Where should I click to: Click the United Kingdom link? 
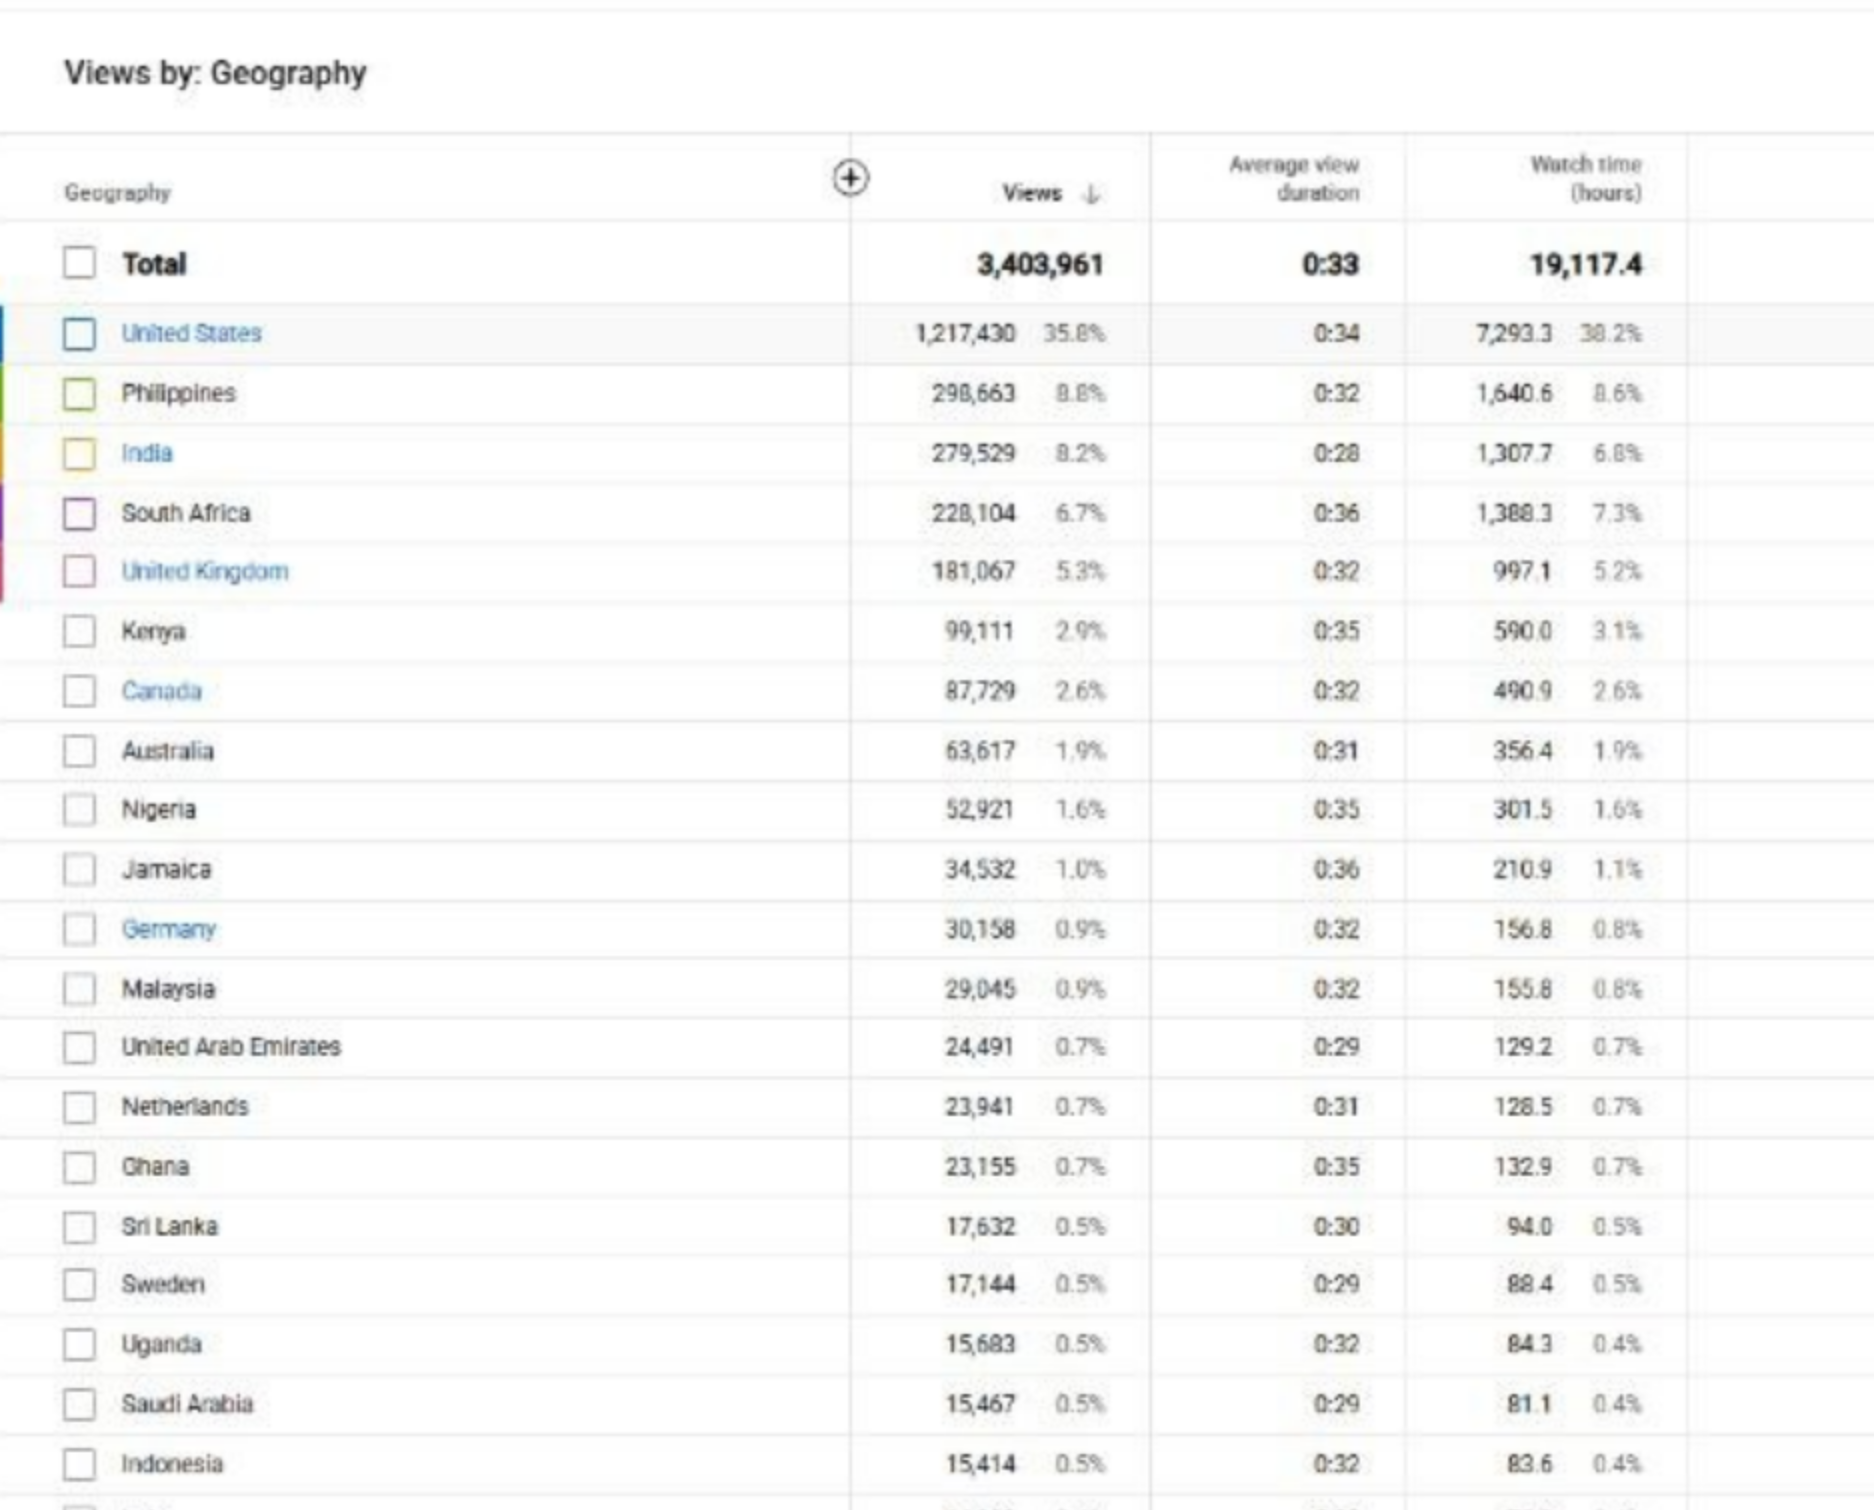tap(205, 571)
